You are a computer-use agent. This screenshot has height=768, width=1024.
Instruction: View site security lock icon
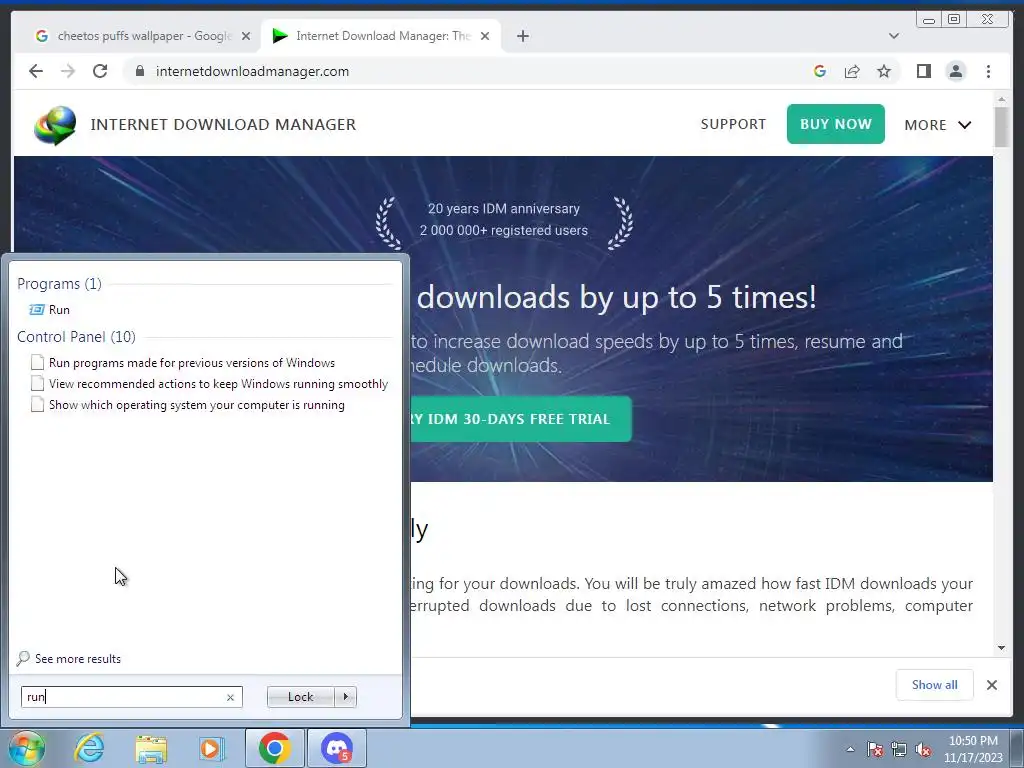[139, 71]
